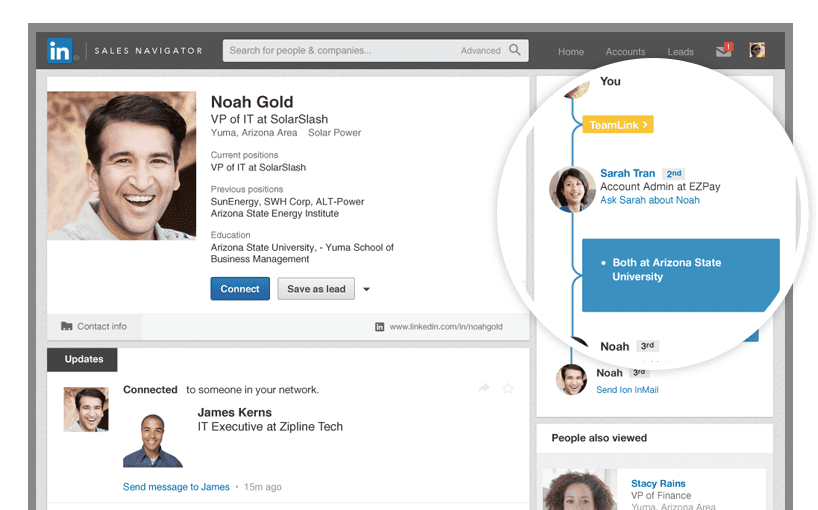818x510 pixels.
Task: Open your profile avatar in header
Action: [757, 50]
